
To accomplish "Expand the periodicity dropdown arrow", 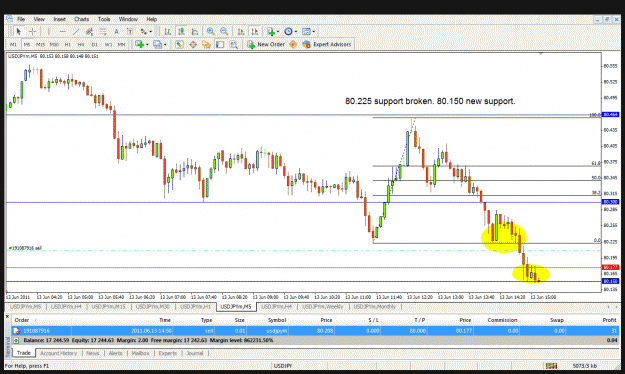I will tap(296, 31).
